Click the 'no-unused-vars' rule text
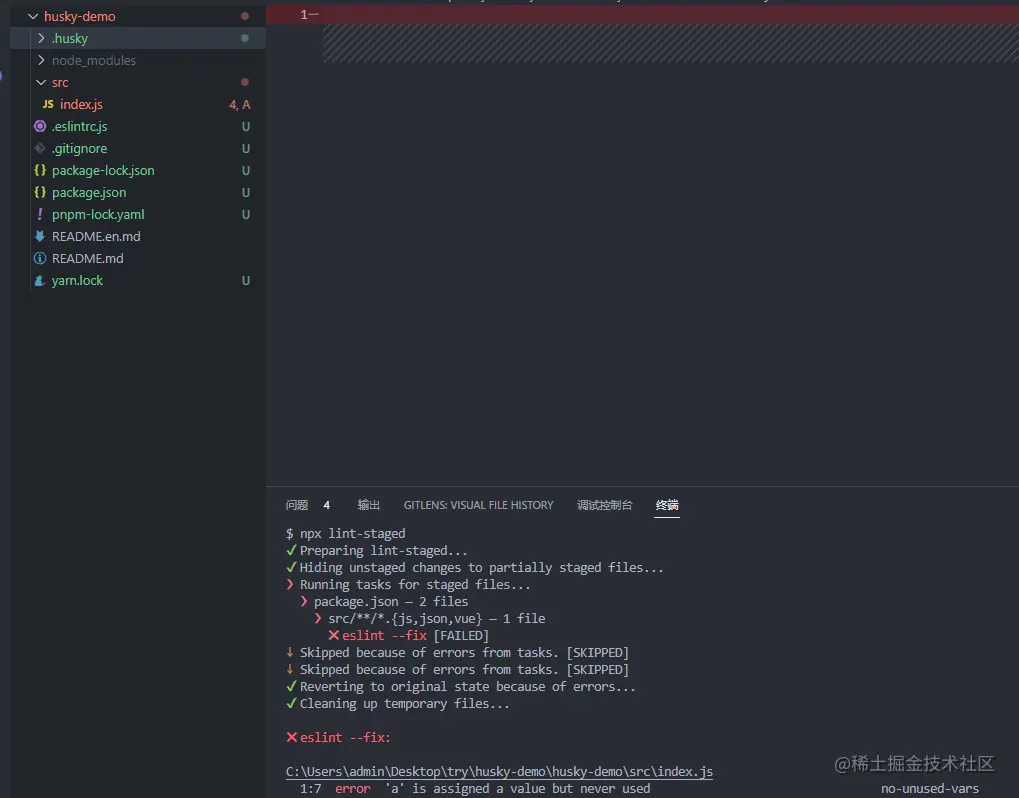This screenshot has width=1019, height=798. pyautogui.click(x=929, y=789)
